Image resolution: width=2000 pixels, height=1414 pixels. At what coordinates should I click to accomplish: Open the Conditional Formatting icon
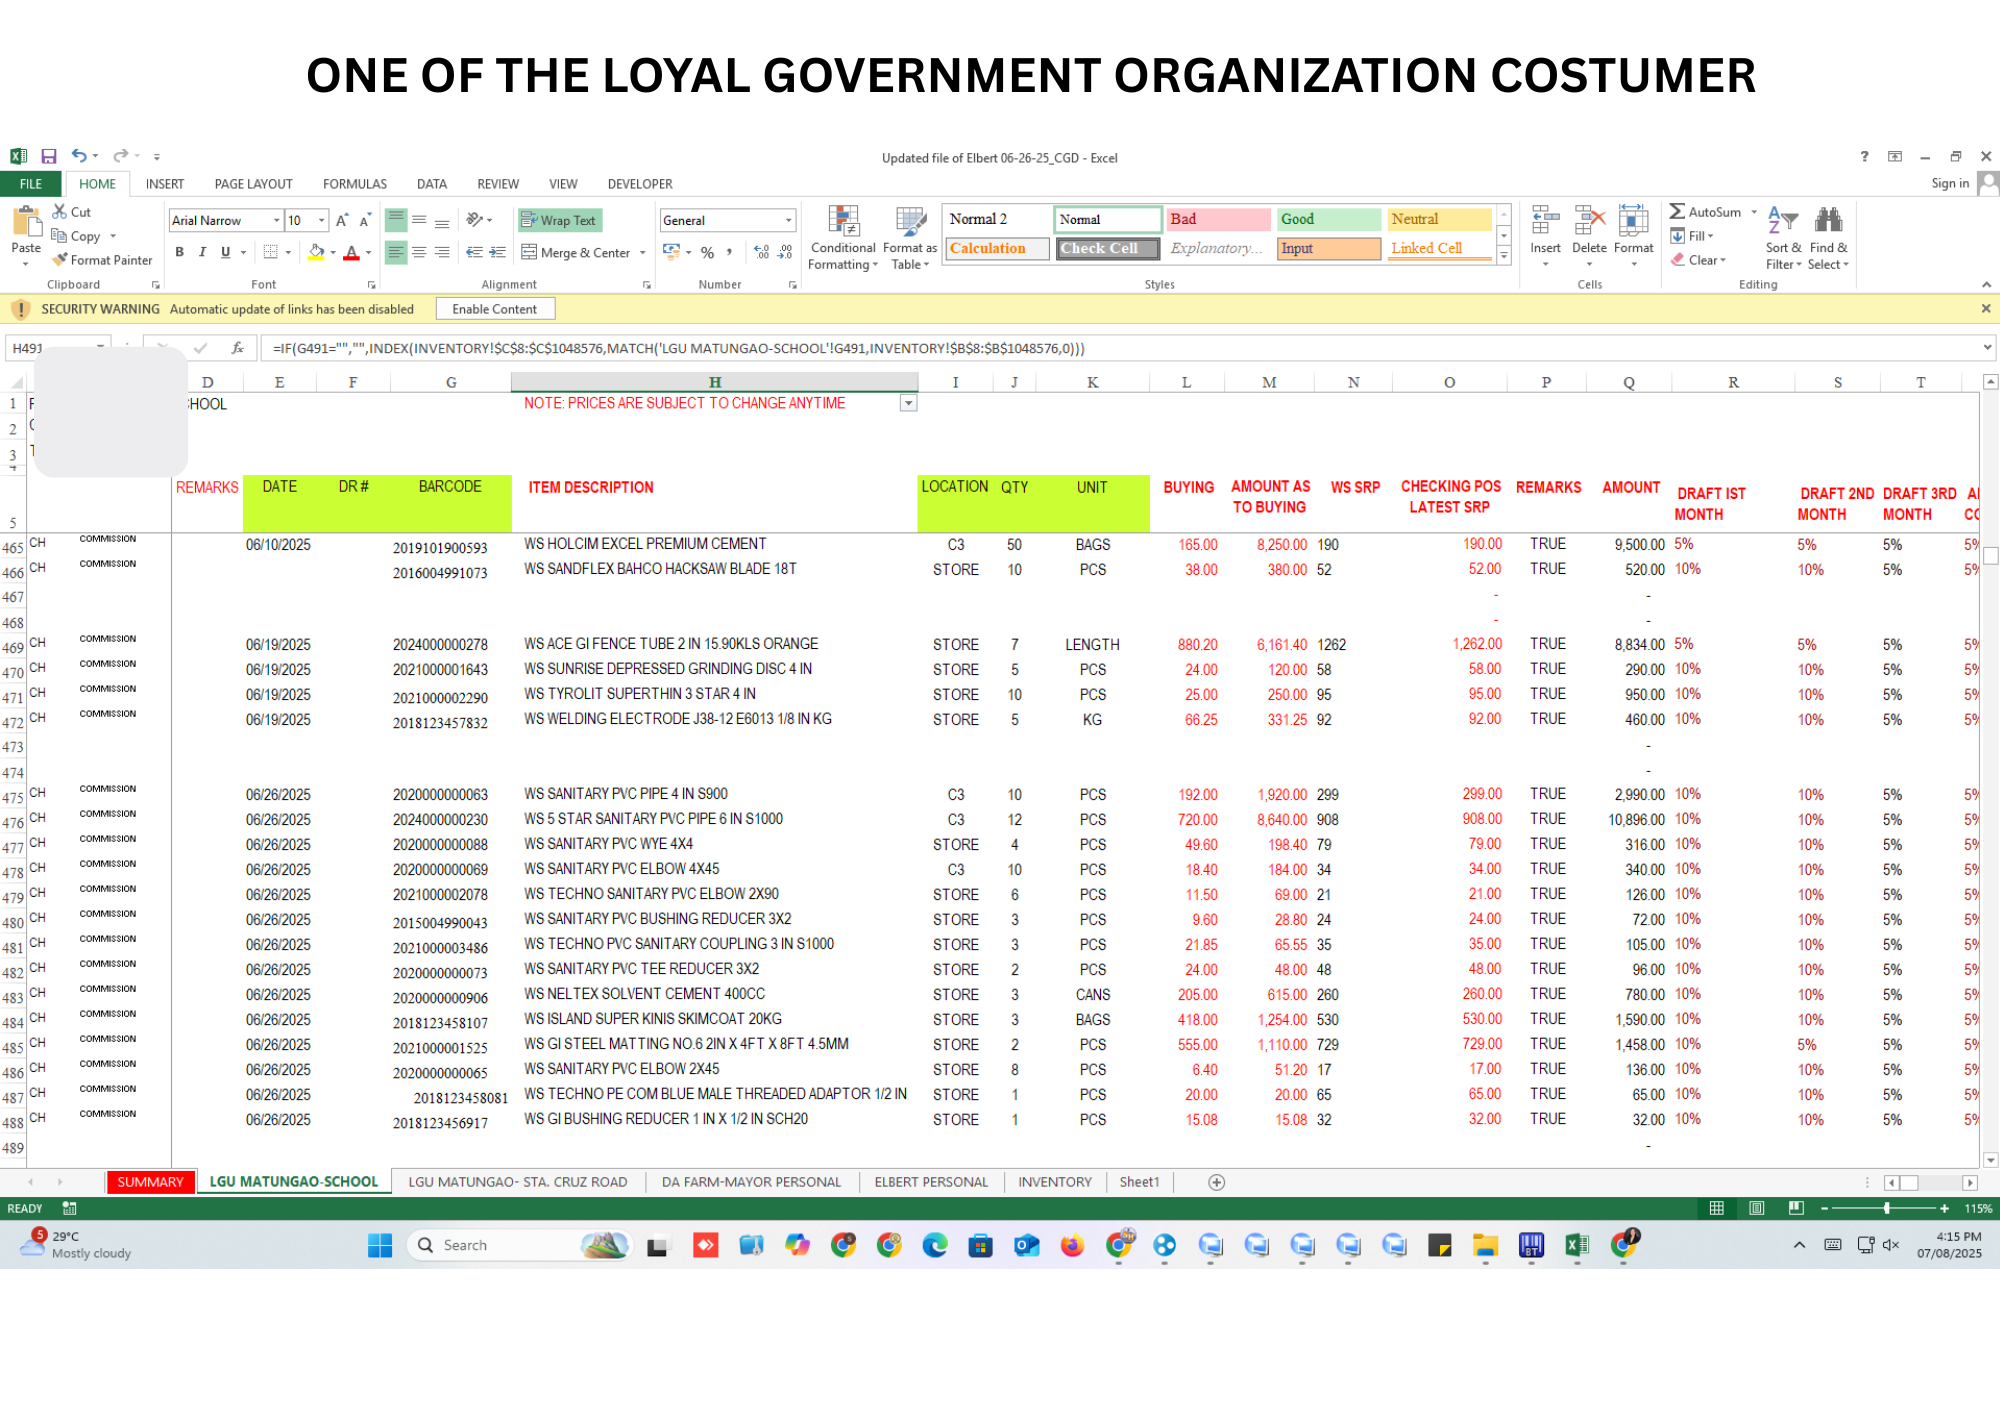pyautogui.click(x=844, y=222)
